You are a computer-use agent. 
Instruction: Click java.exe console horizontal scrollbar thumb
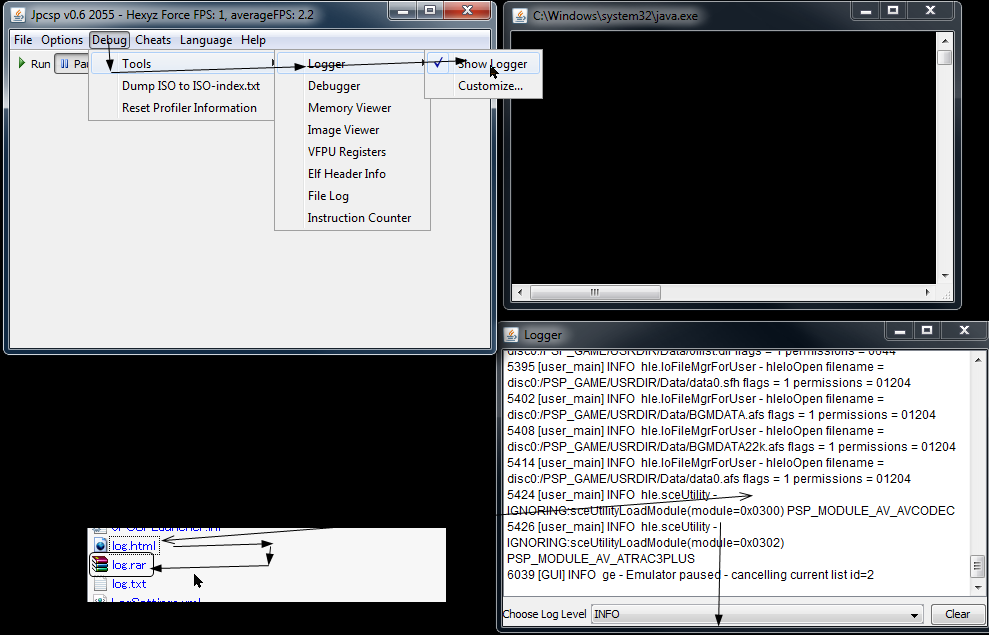click(x=595, y=292)
